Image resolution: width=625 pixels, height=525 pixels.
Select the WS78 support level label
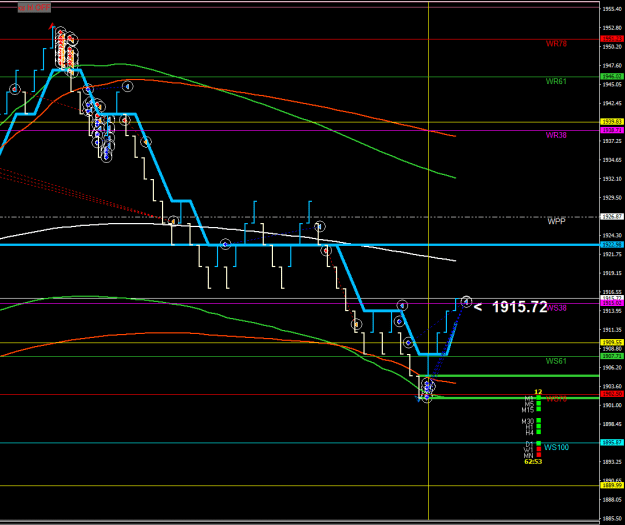coord(556,399)
